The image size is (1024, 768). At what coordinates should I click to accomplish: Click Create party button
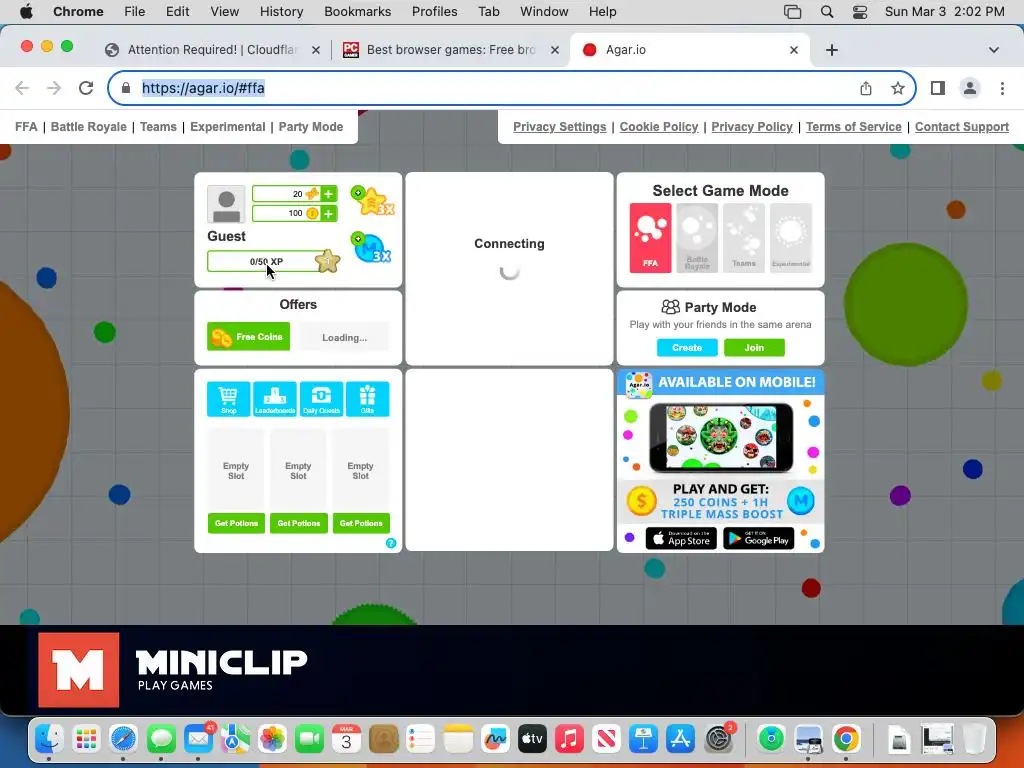click(x=687, y=347)
